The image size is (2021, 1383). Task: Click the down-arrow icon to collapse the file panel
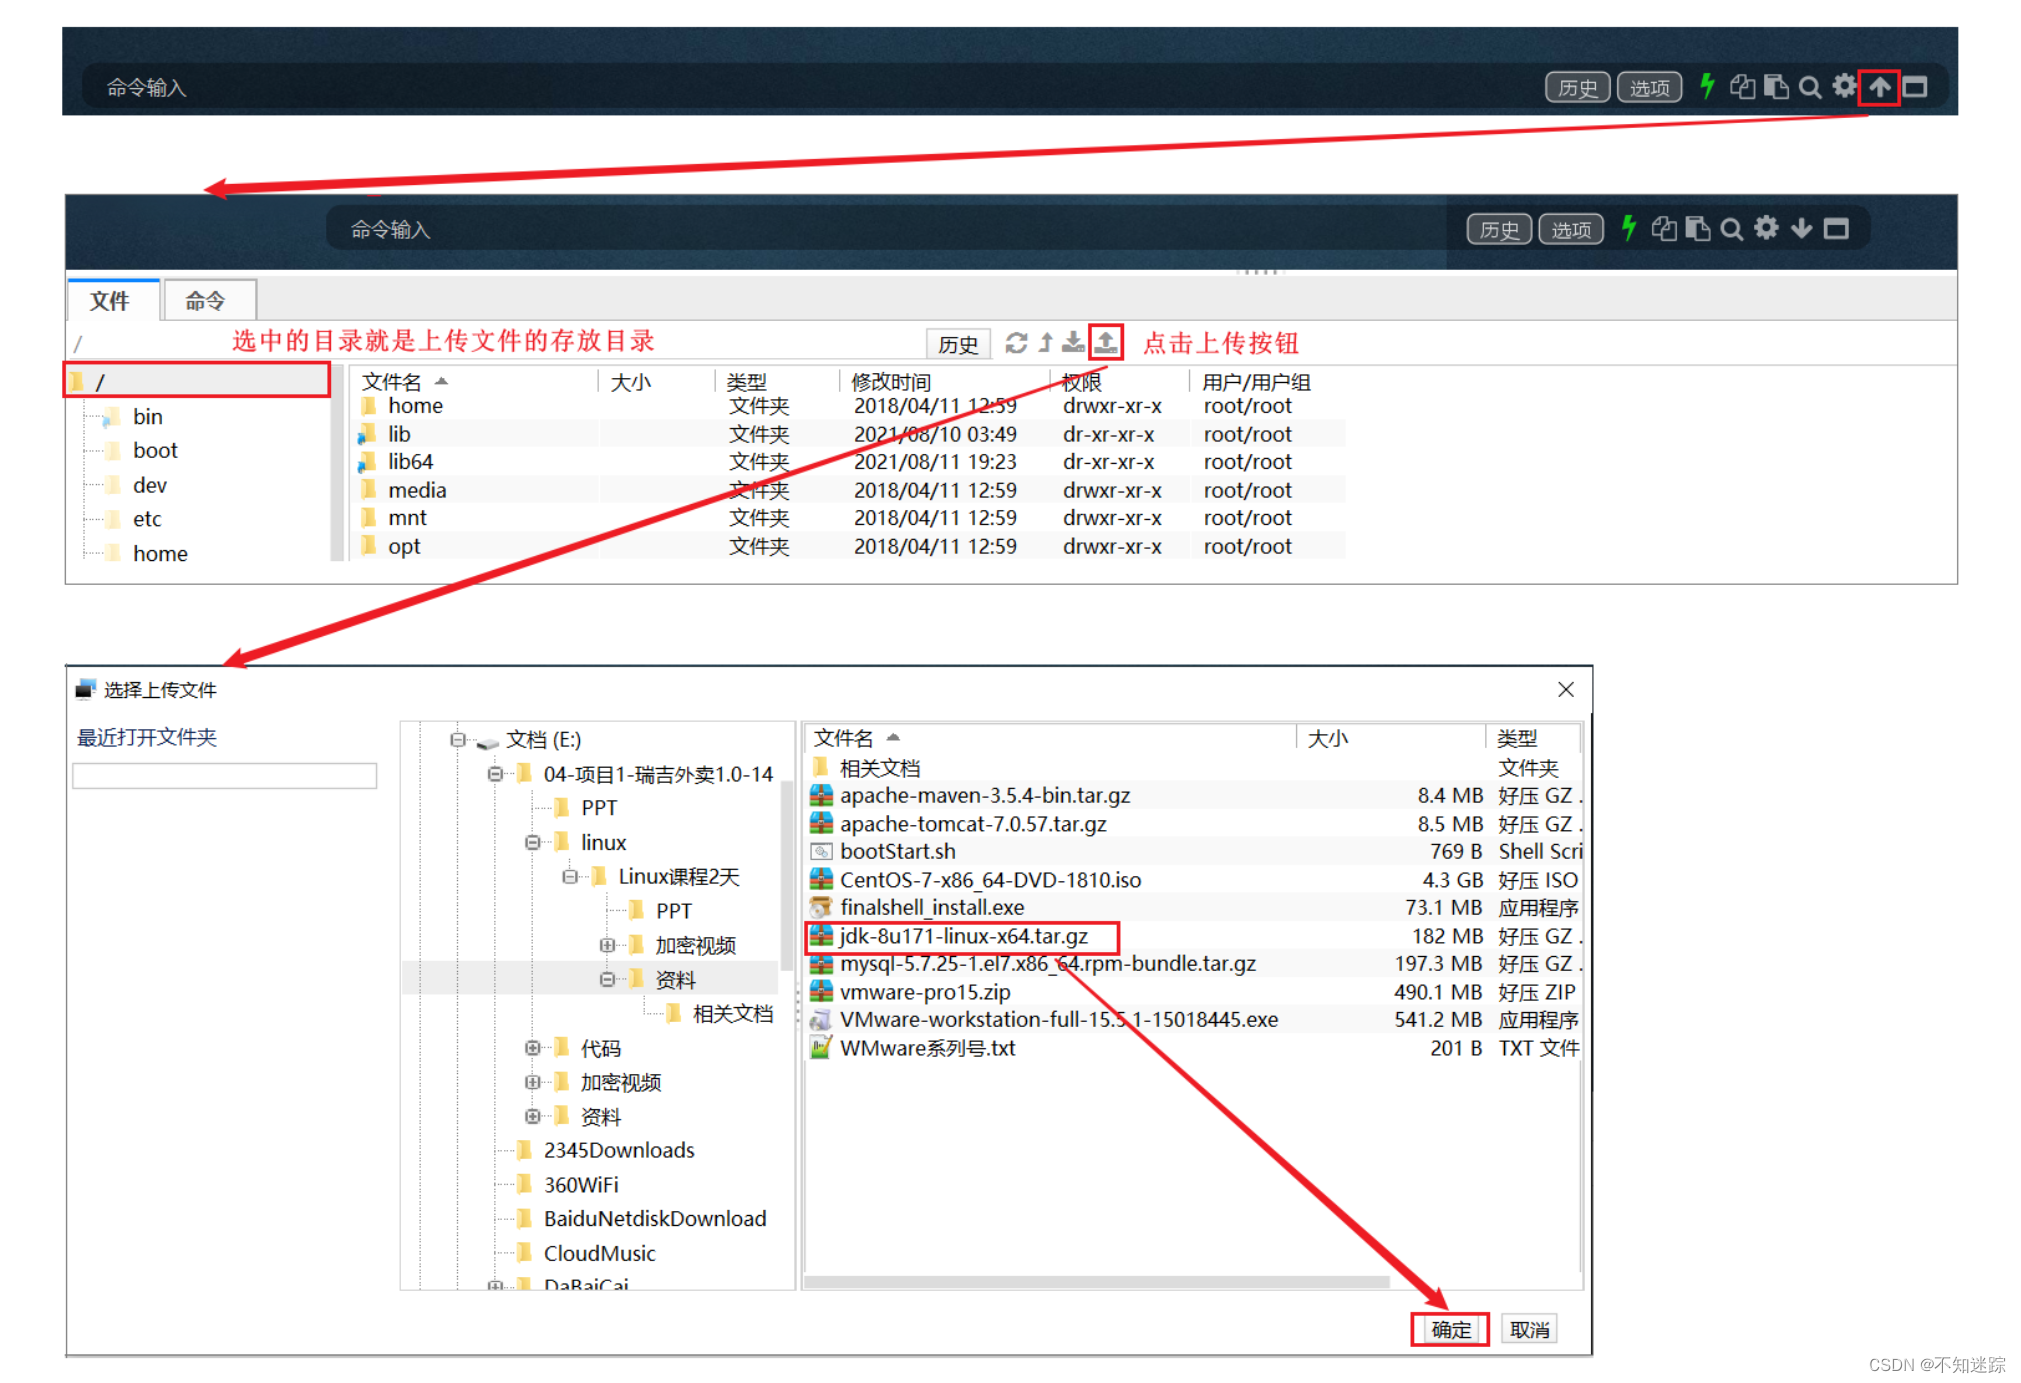1801,229
